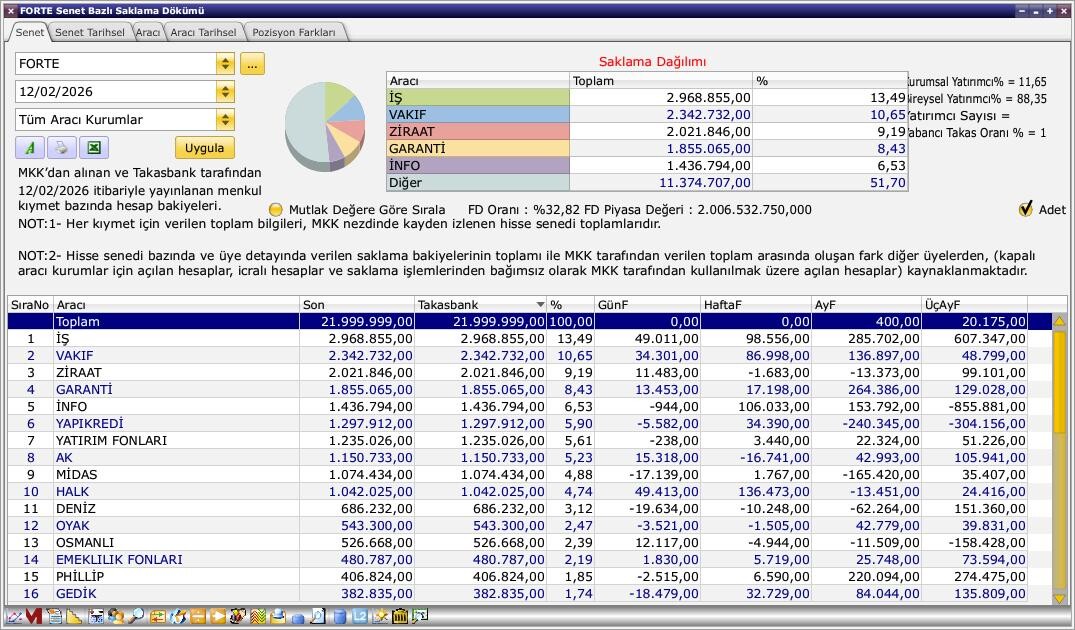1075x630 pixels.
Task: Switch to the 'Senet Tarihsel' tab
Action: coord(89,32)
